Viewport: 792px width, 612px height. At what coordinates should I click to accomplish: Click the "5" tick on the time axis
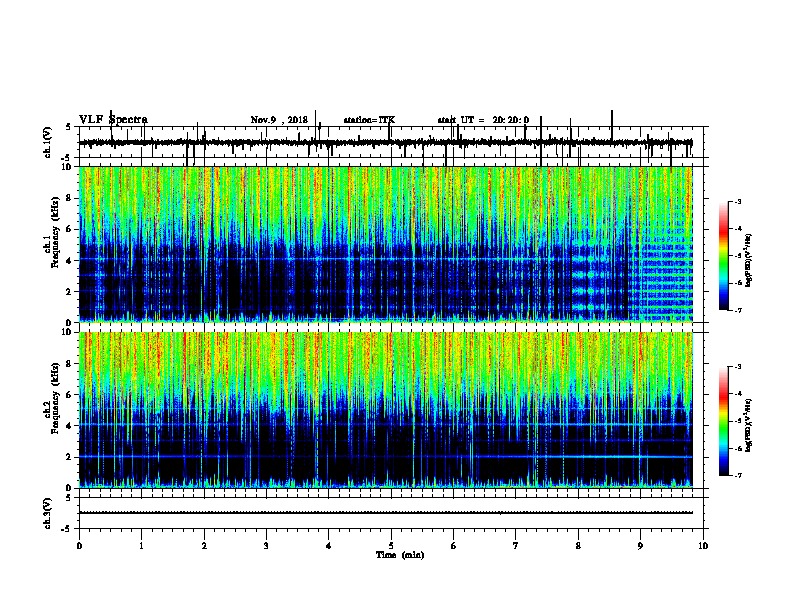tap(391, 546)
